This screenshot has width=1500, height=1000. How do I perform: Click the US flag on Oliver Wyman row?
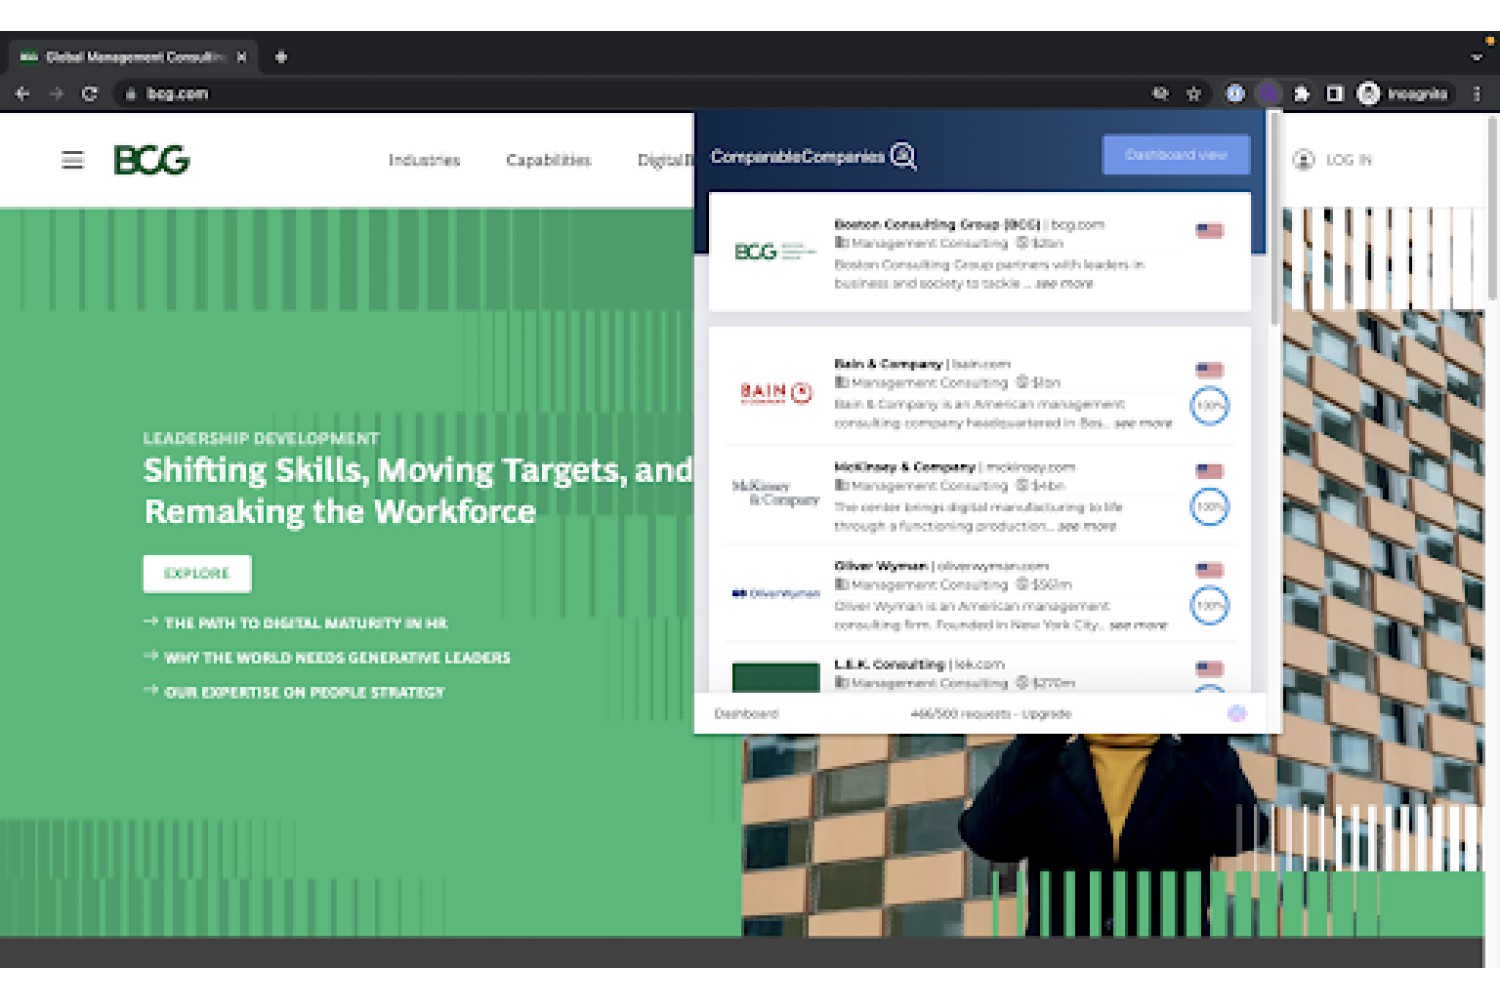tap(1210, 570)
